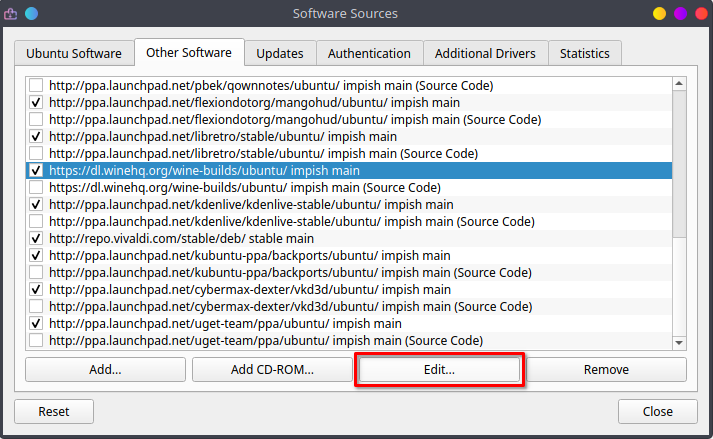Image resolution: width=713 pixels, height=439 pixels.
Task: Select kdenlive-stable impish main entry text
Action: tap(251, 204)
